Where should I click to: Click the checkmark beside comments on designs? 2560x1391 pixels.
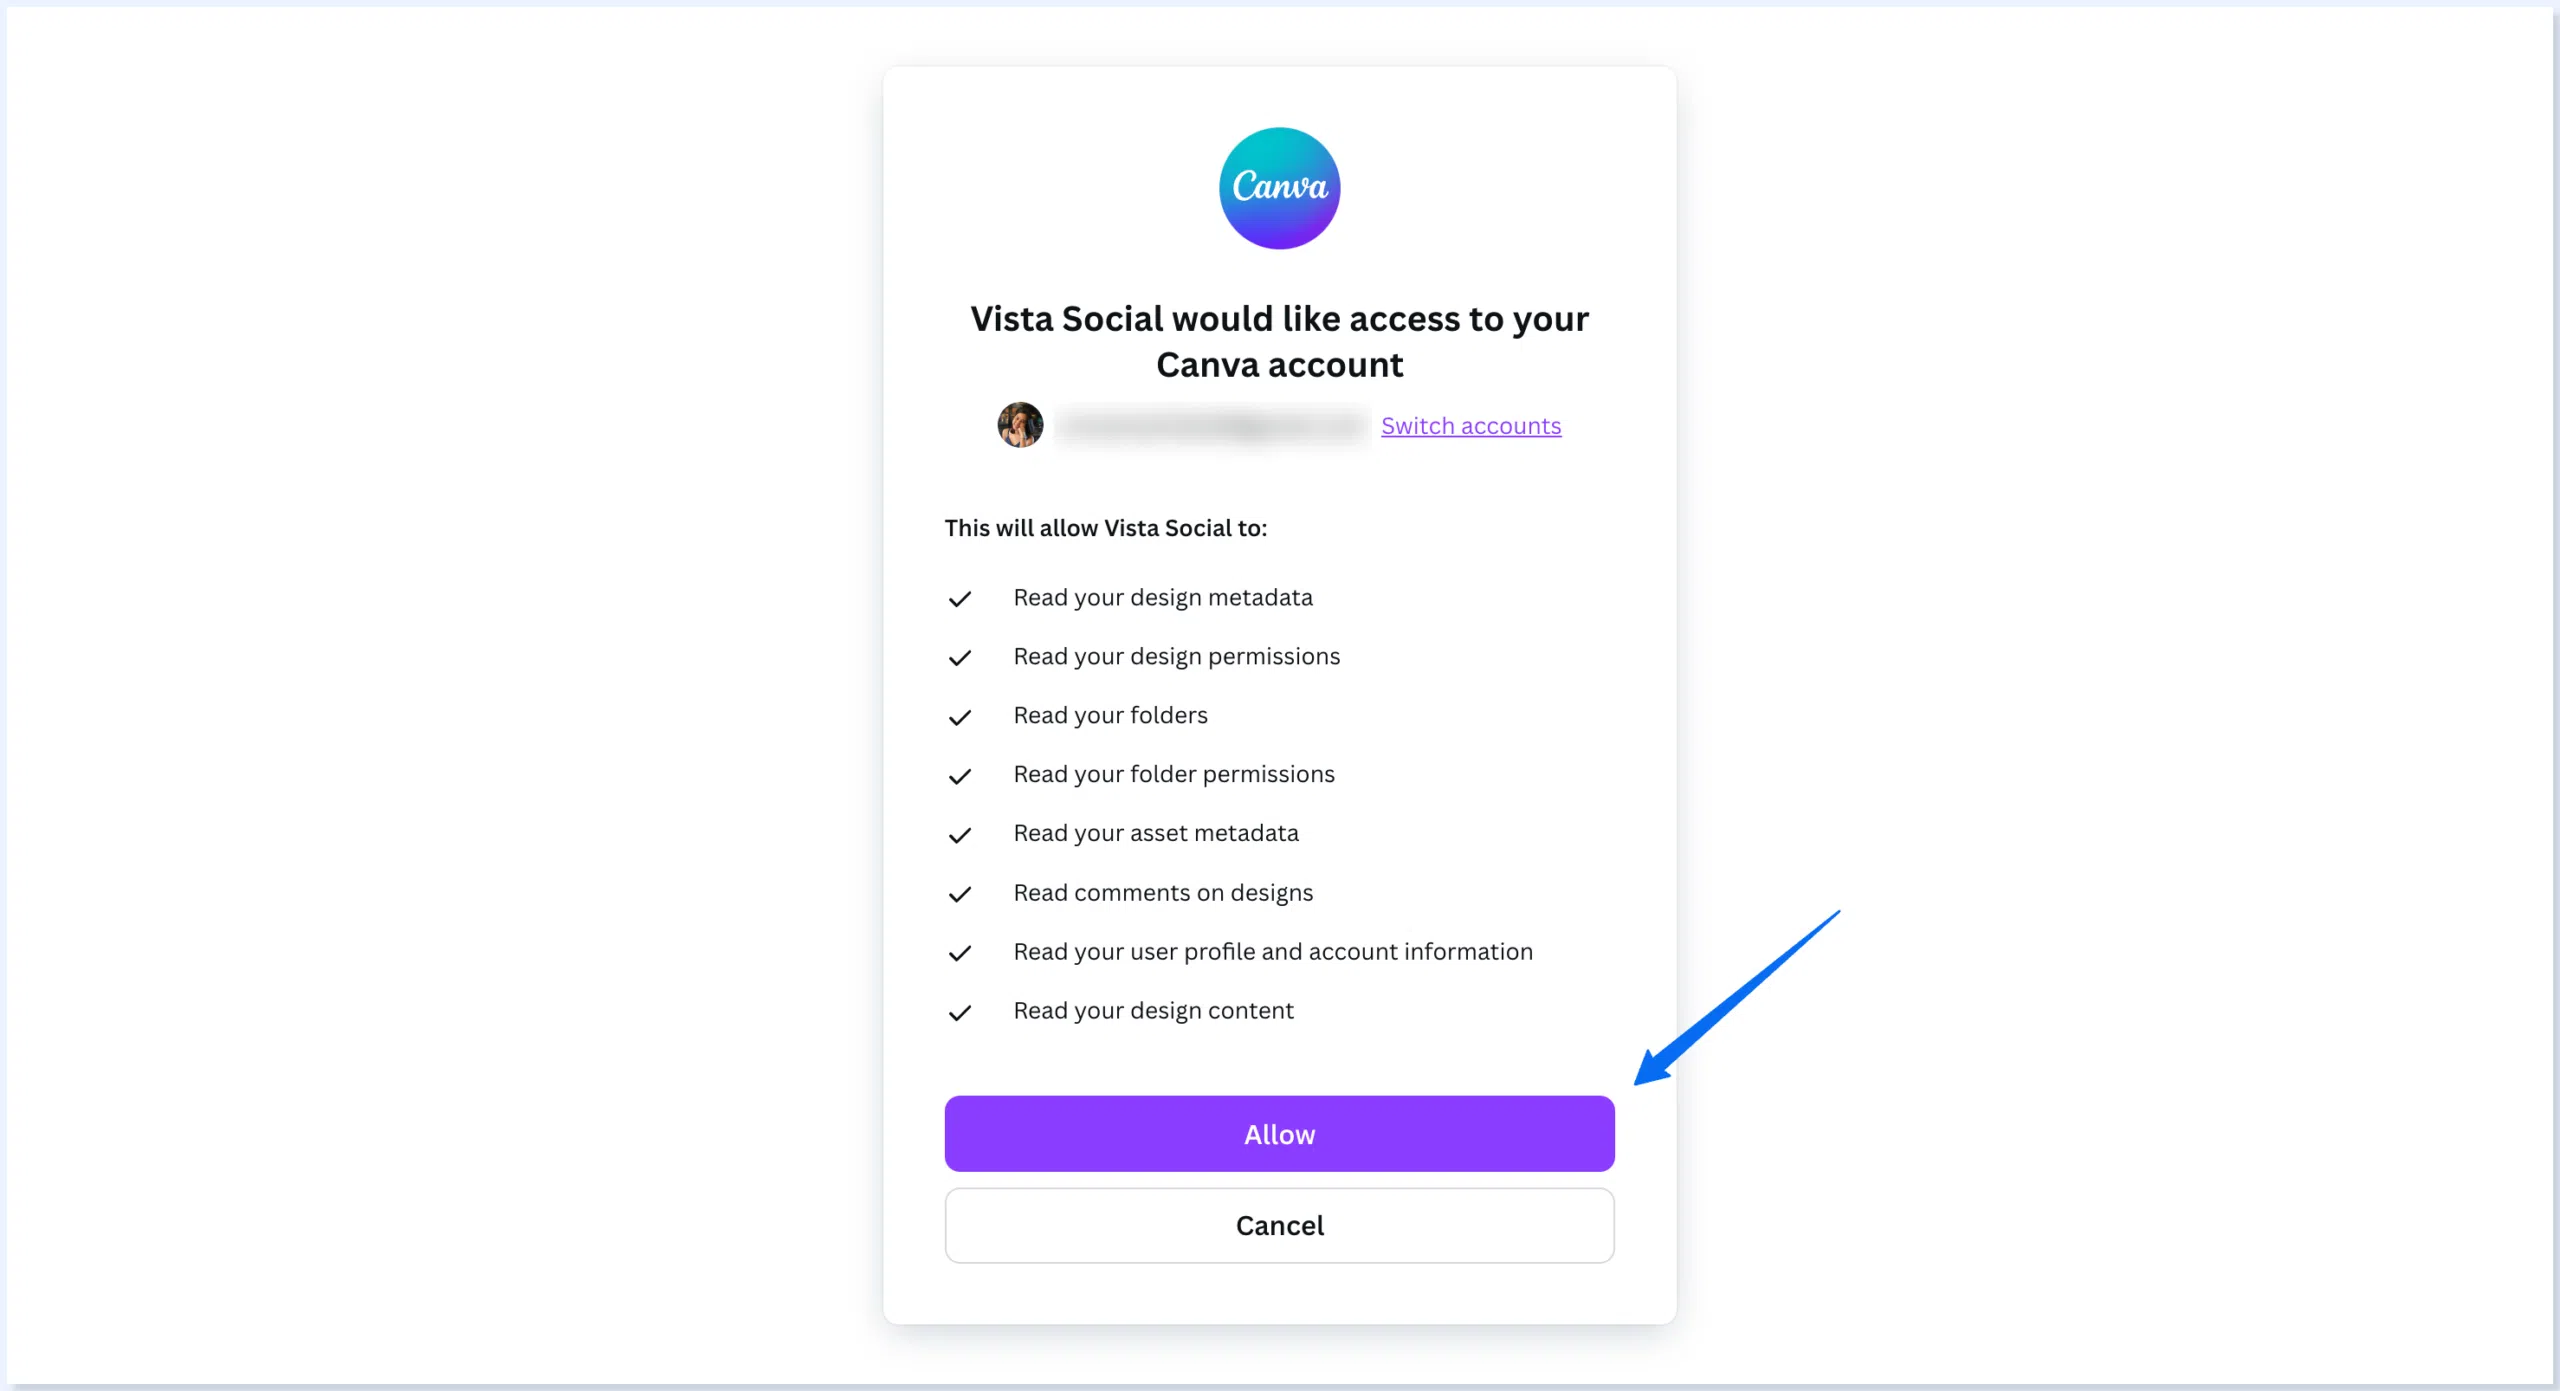[960, 894]
